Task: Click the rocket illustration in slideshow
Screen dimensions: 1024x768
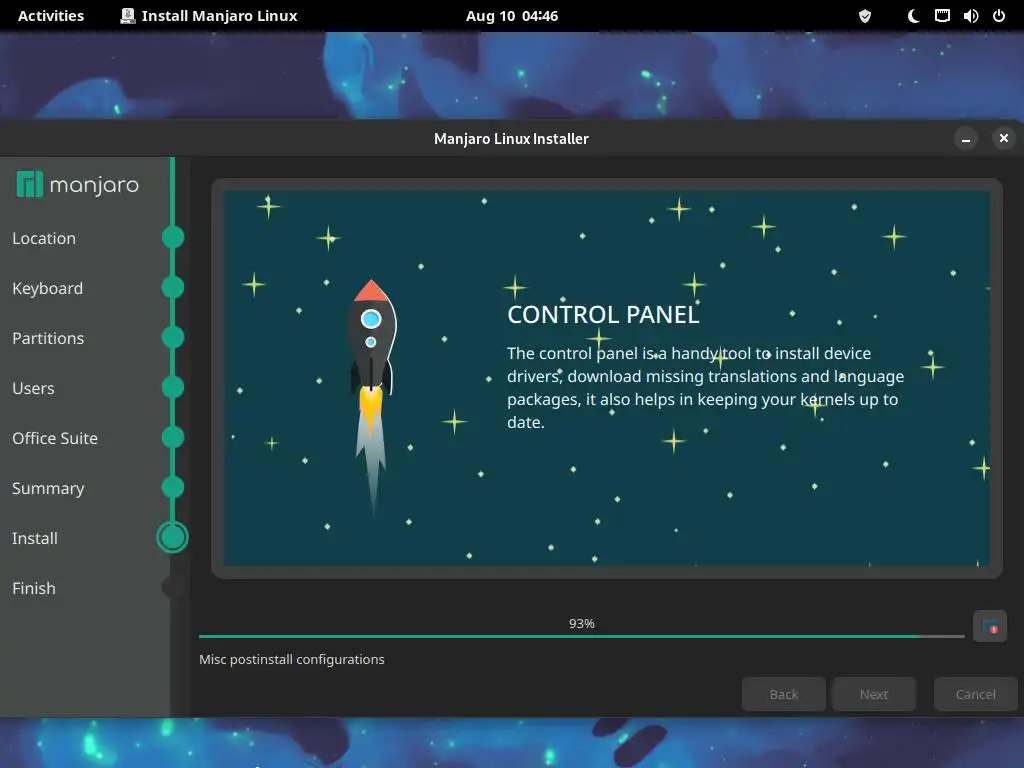Action: point(372,396)
